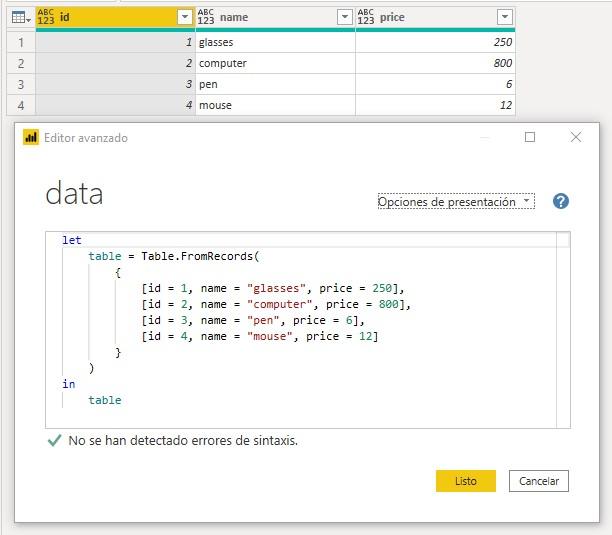Place cursor on the in keyword

(69, 384)
